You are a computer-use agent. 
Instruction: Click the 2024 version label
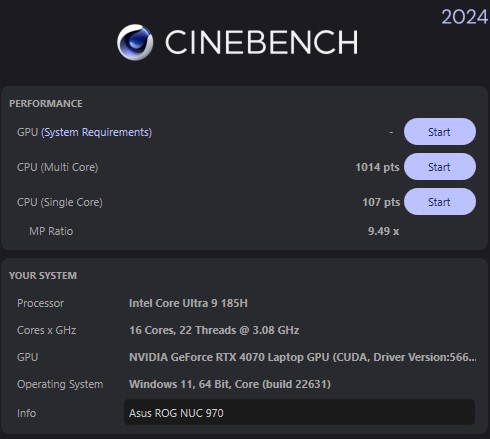tap(465, 17)
